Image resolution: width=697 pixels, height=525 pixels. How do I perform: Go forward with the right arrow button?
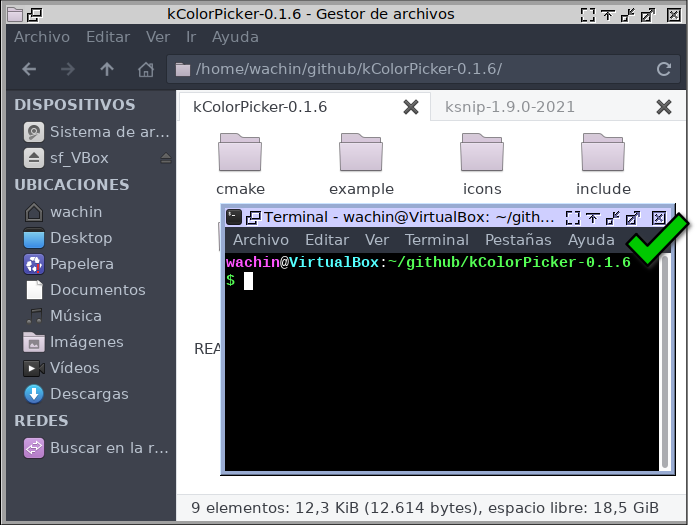click(68, 69)
